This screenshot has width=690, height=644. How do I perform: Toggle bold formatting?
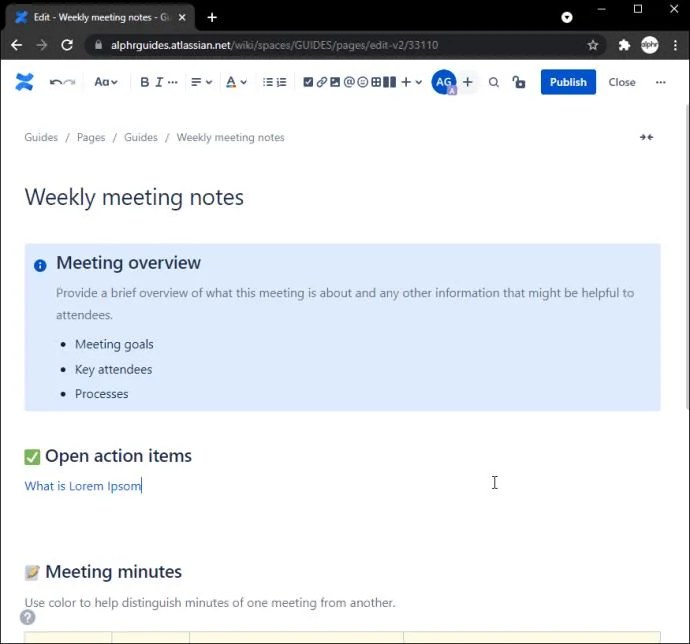point(144,82)
